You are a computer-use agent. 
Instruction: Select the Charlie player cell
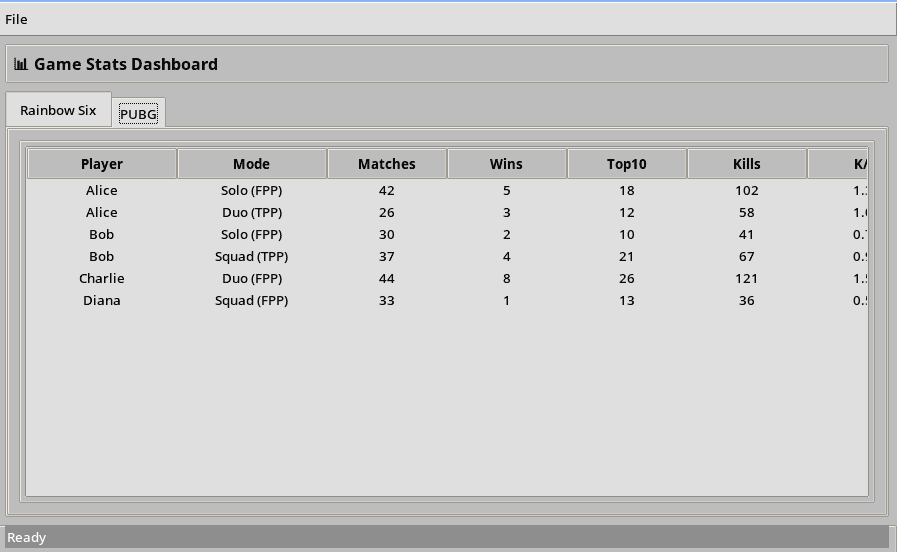pos(102,279)
